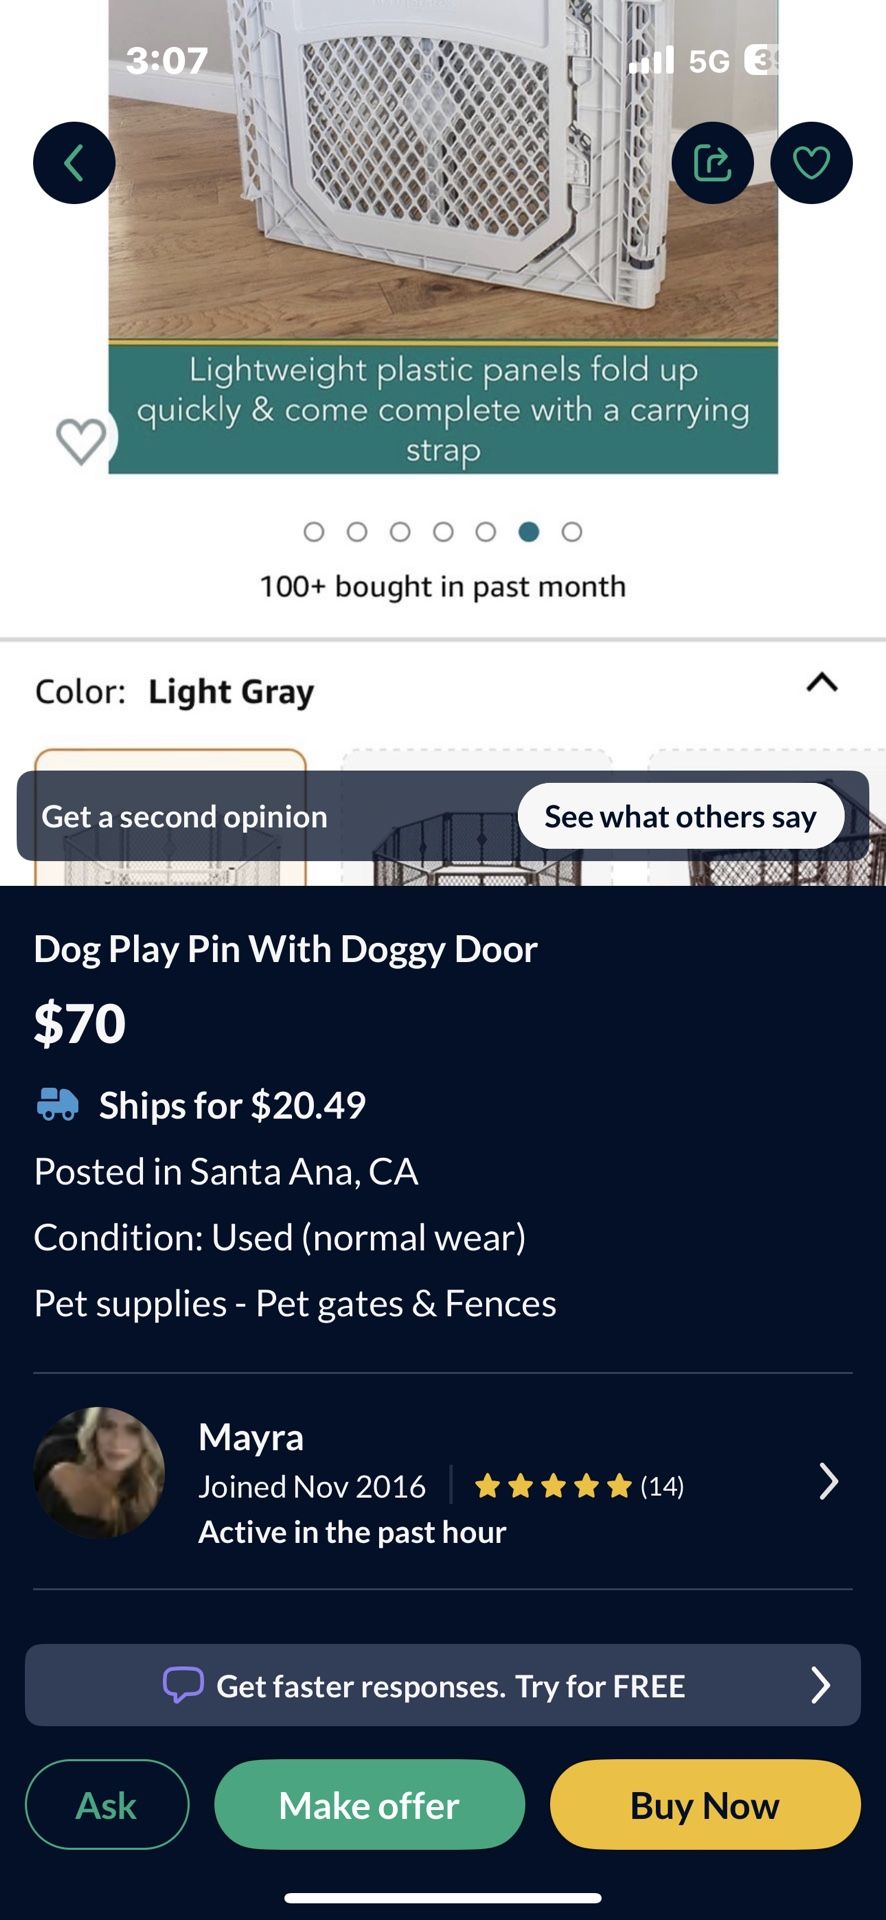
Task: Click the blue shipping truck icon
Action: tap(58, 1104)
